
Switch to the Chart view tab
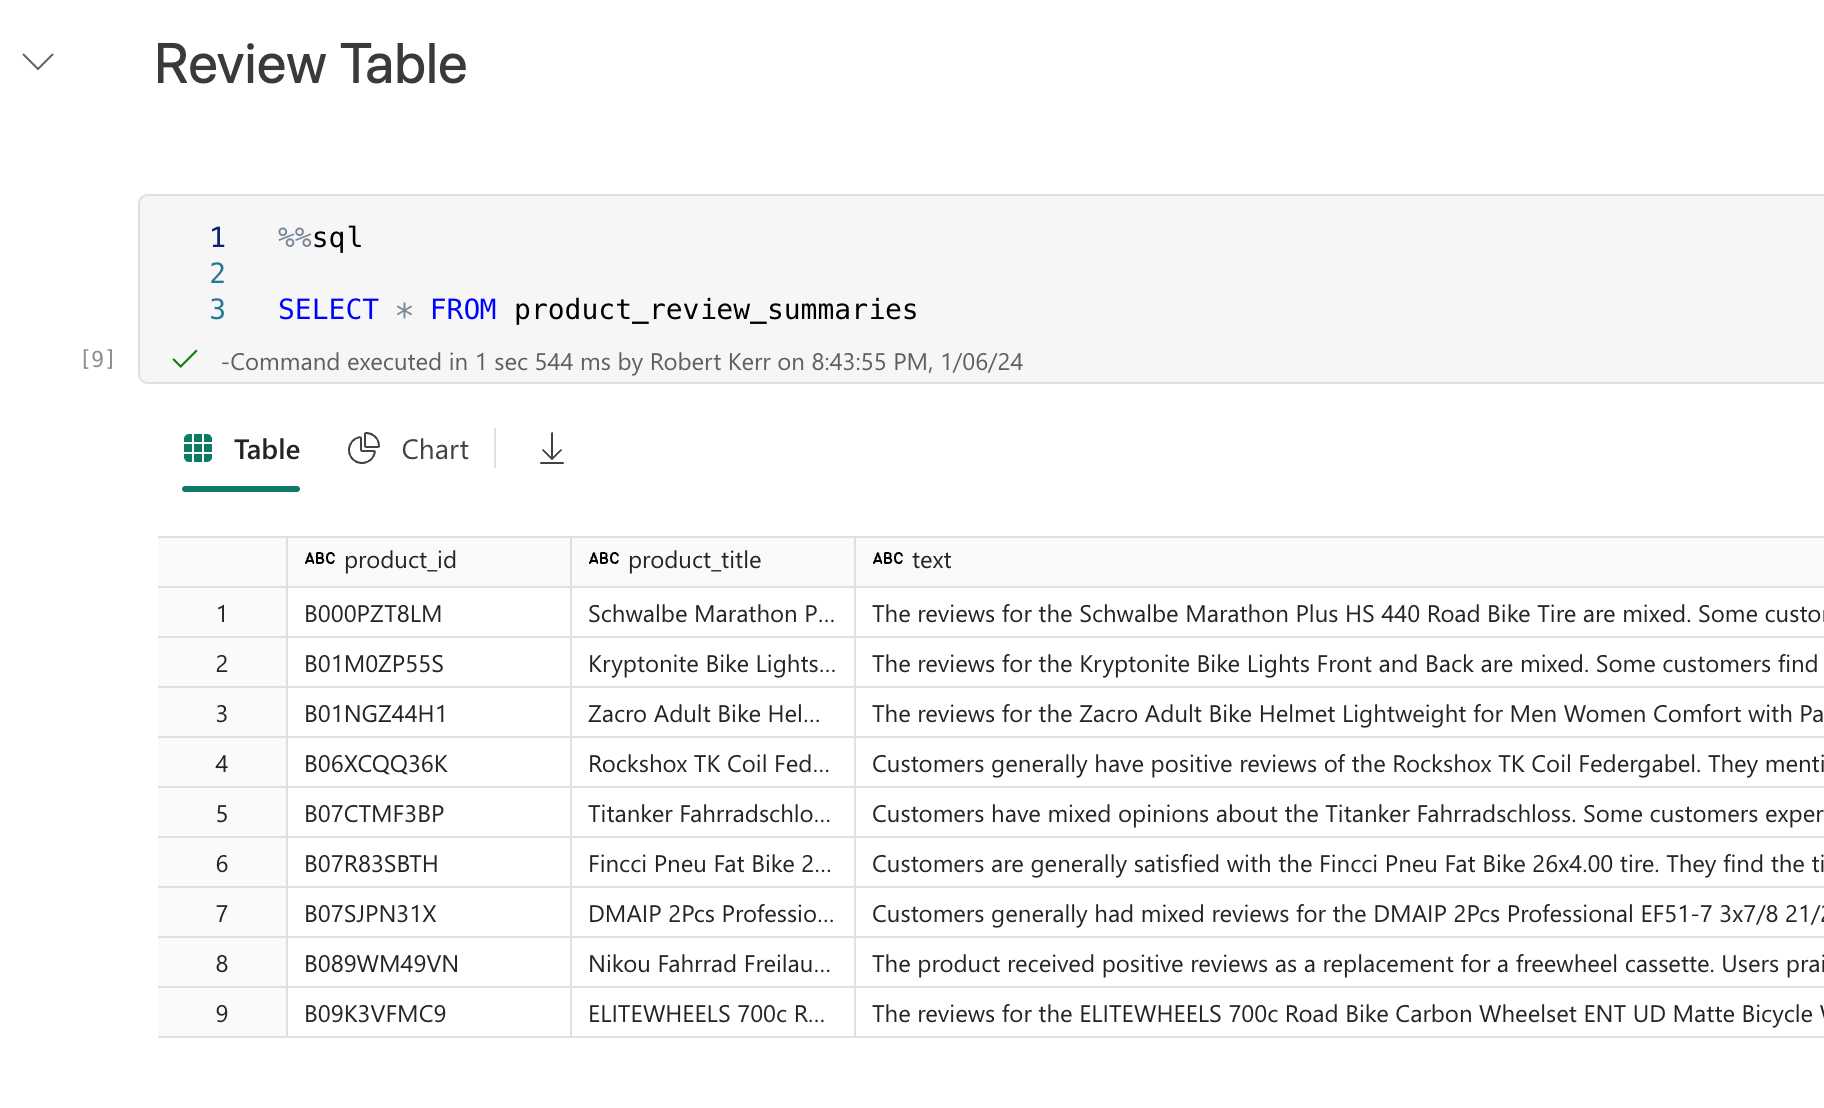pos(408,450)
